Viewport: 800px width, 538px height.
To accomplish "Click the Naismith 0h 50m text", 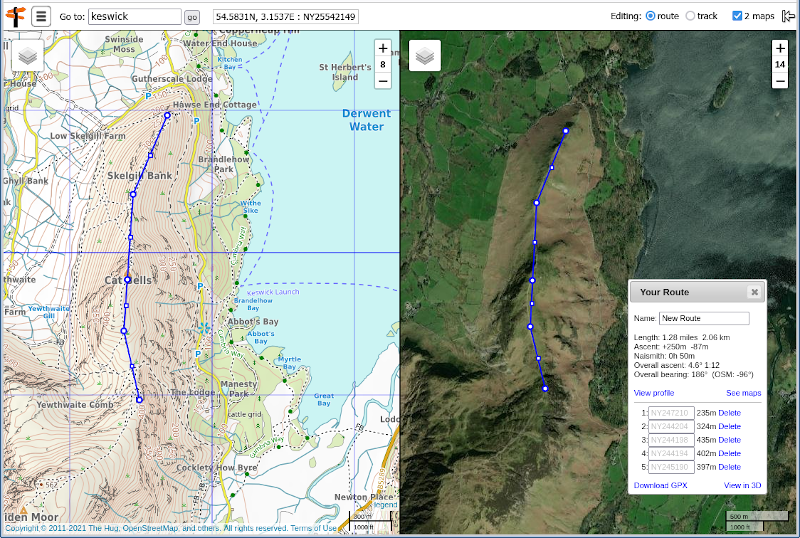I will (x=664, y=356).
